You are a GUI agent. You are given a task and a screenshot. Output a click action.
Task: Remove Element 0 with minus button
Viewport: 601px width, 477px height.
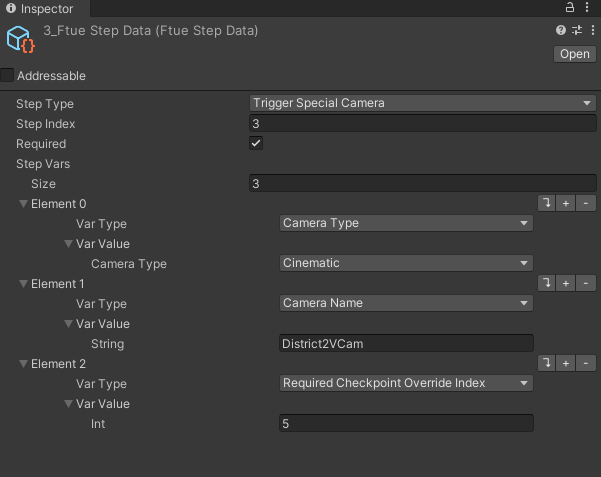click(x=586, y=203)
